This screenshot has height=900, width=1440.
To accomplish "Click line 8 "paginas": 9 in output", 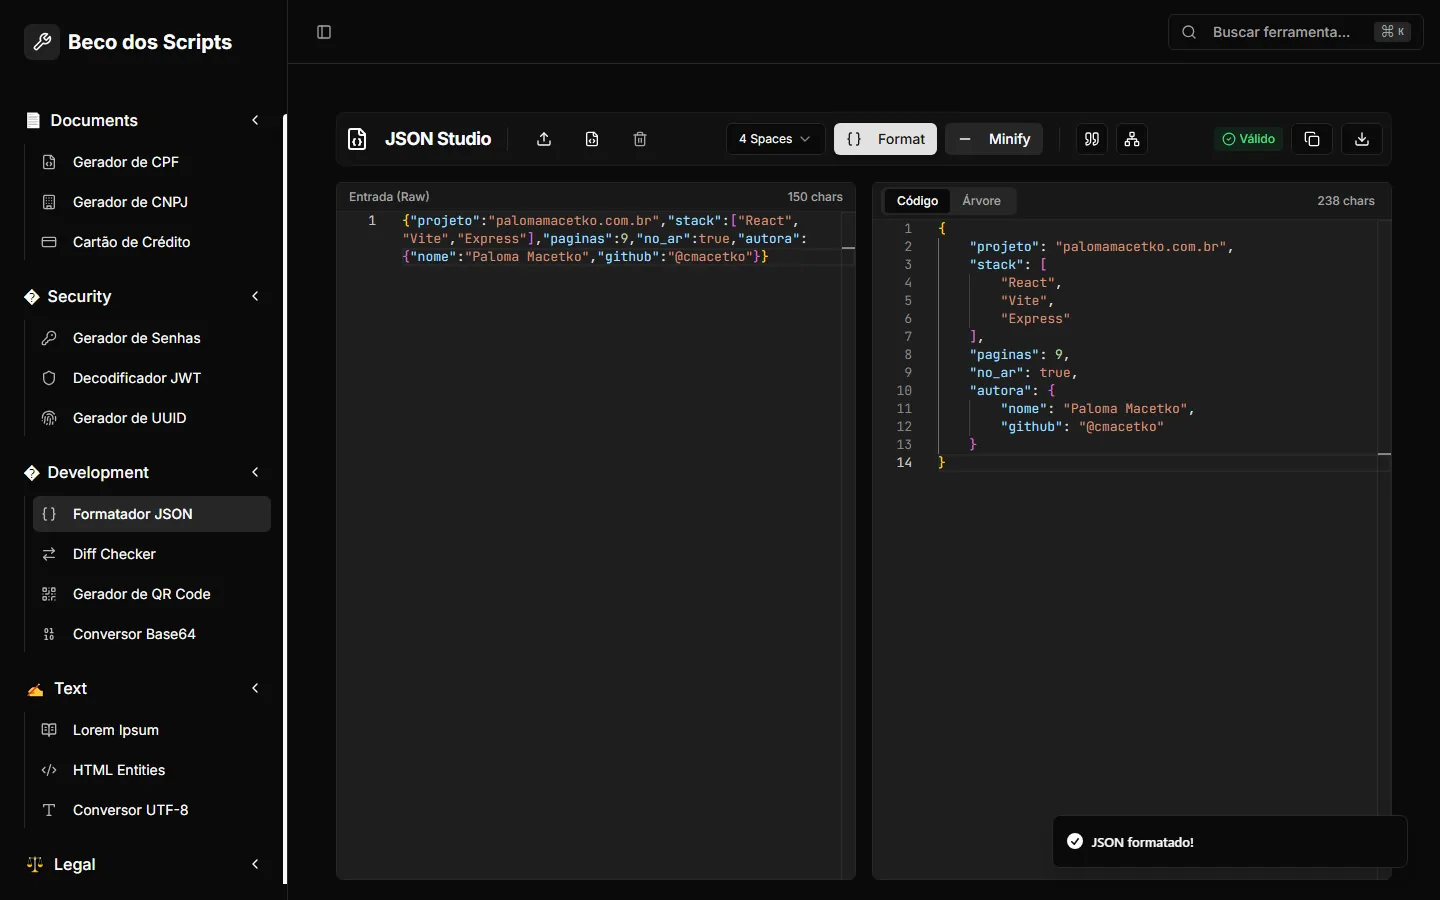I will pos(1019,355).
